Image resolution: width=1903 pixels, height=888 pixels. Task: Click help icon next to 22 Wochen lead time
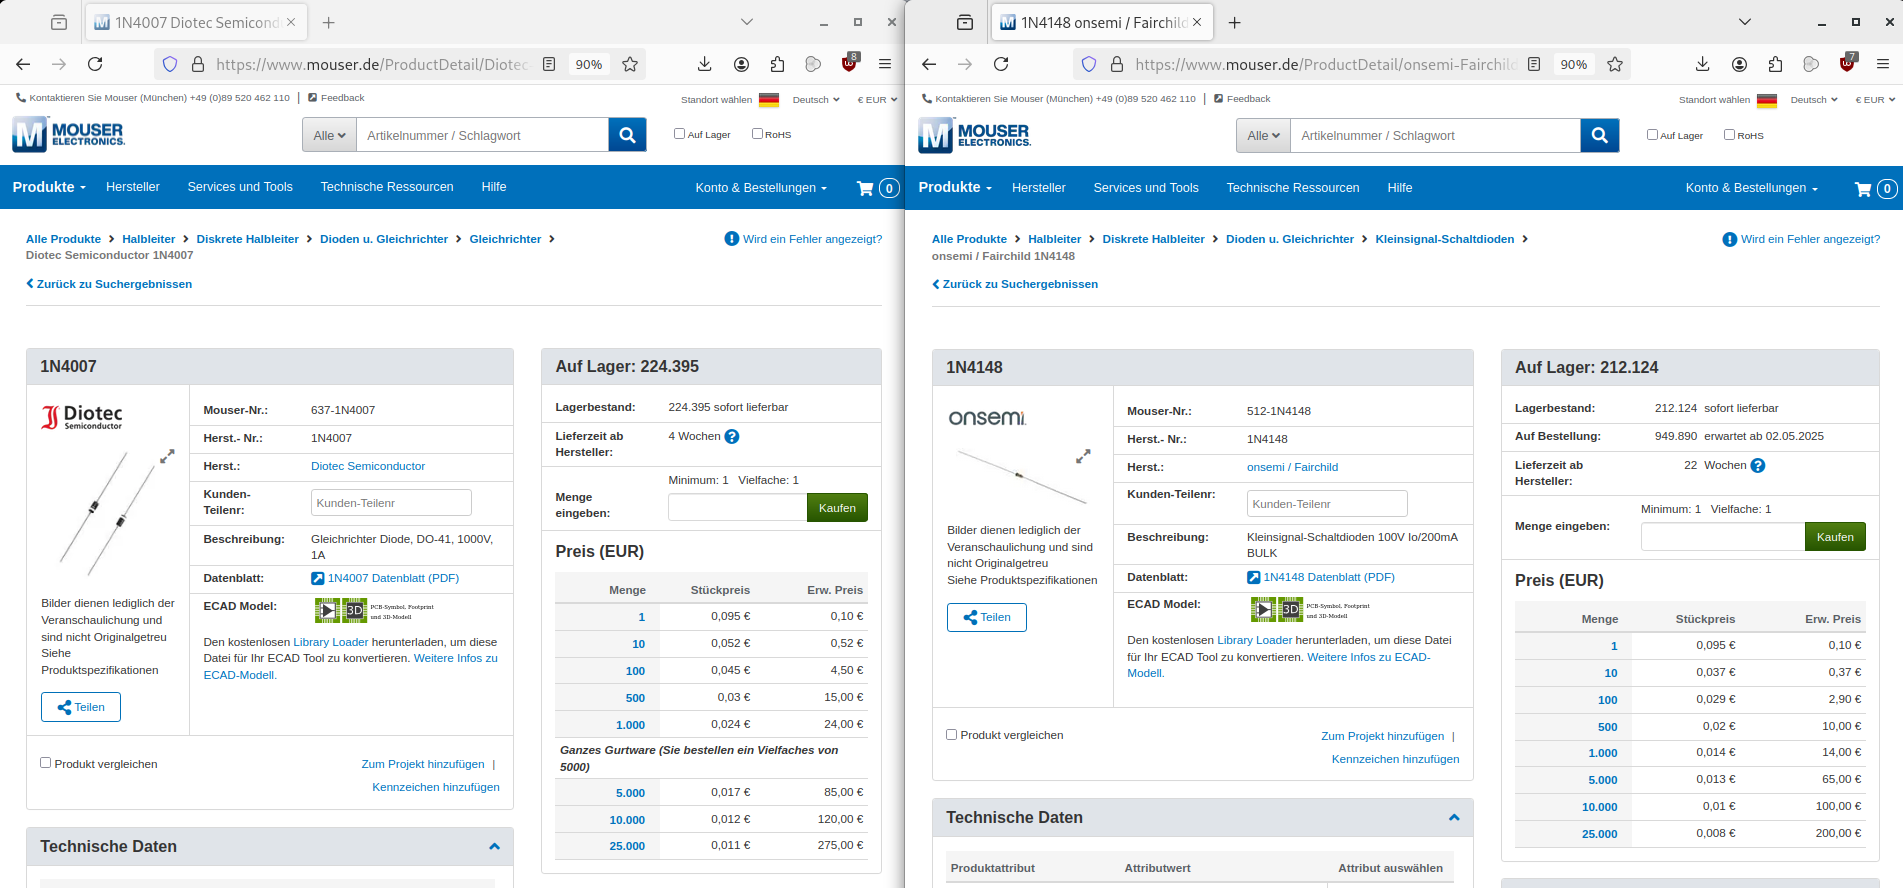click(1758, 465)
